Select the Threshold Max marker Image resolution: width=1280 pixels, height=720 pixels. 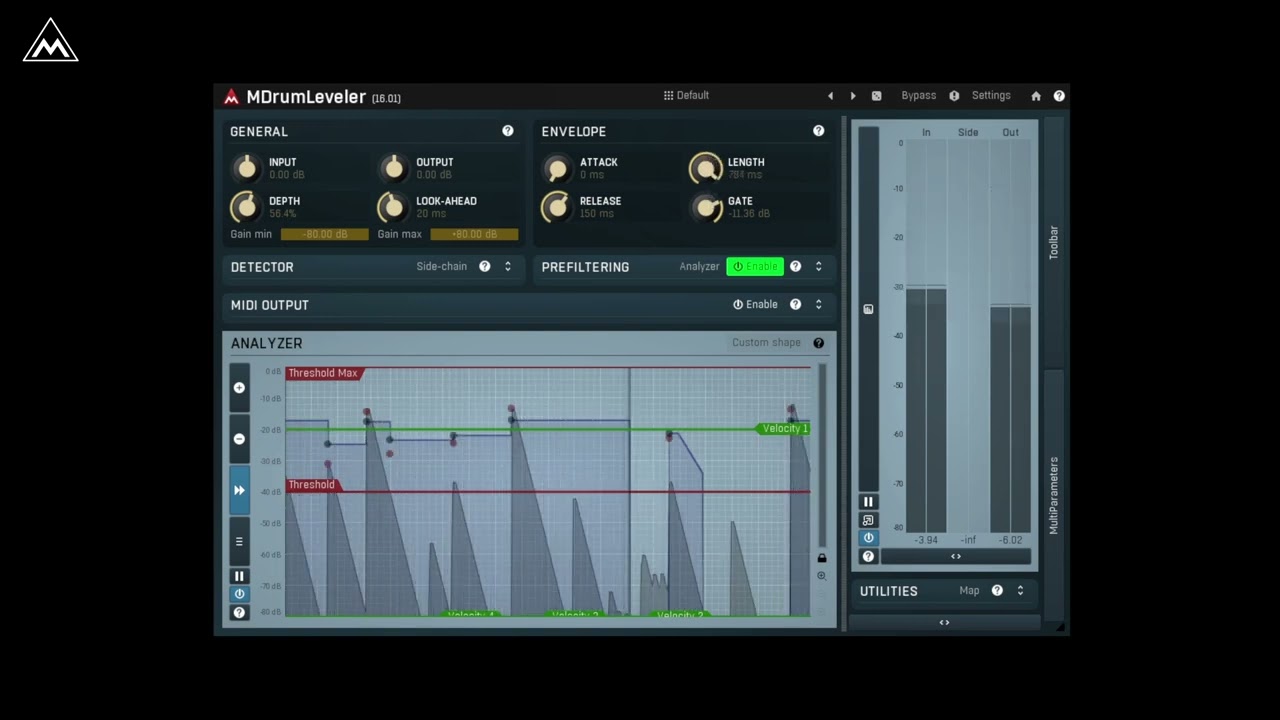click(x=323, y=373)
